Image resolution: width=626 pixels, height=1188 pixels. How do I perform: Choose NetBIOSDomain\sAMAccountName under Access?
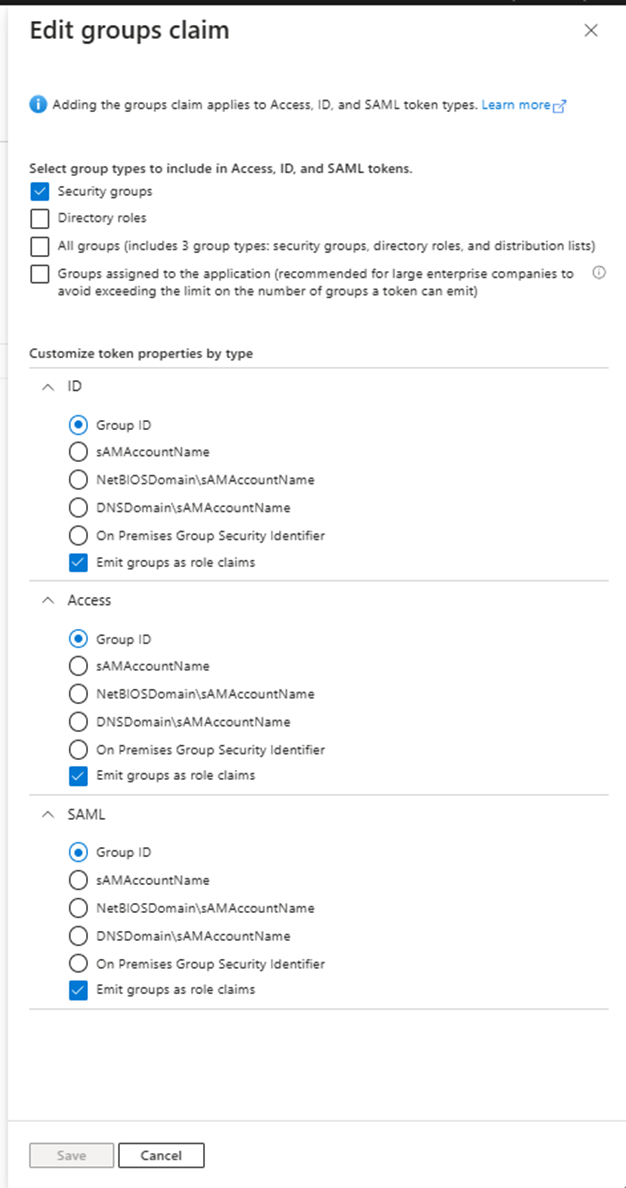point(78,693)
